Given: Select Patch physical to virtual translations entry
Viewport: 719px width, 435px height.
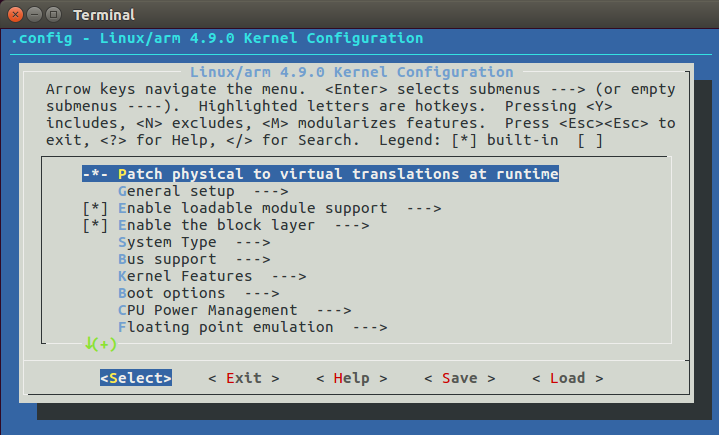Looking at the screenshot, I should [x=337, y=174].
